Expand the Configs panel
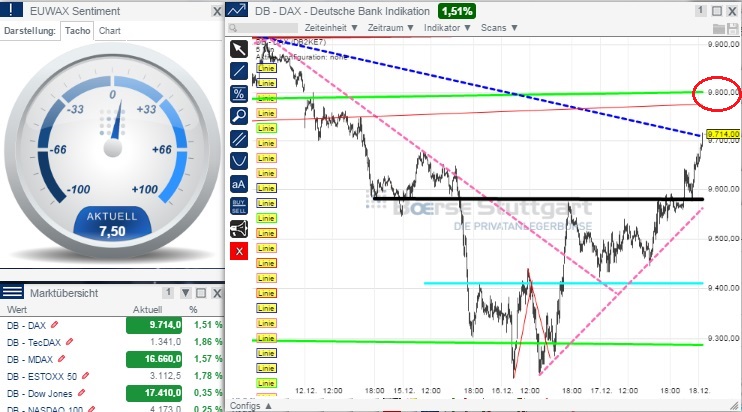Image resolution: width=742 pixels, height=412 pixels. pyautogui.click(x=251, y=406)
